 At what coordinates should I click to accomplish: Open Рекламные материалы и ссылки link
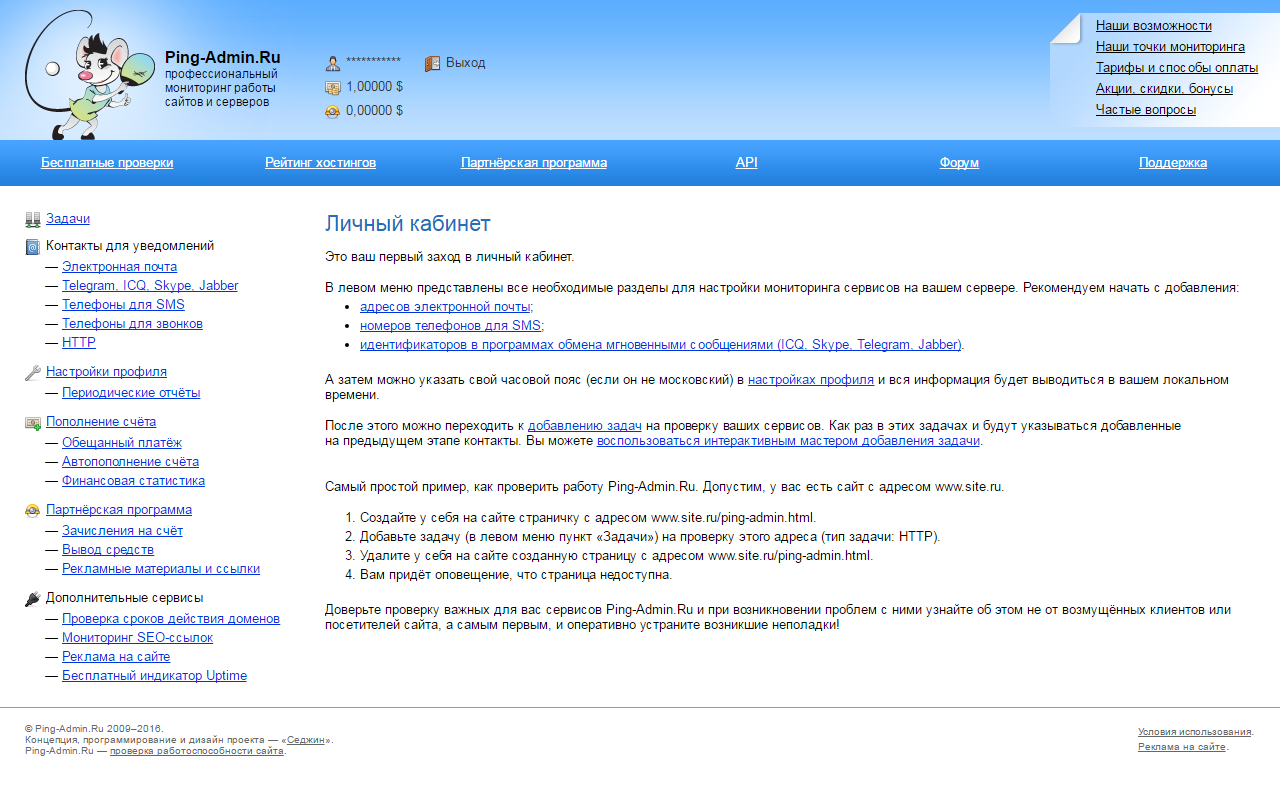(161, 569)
